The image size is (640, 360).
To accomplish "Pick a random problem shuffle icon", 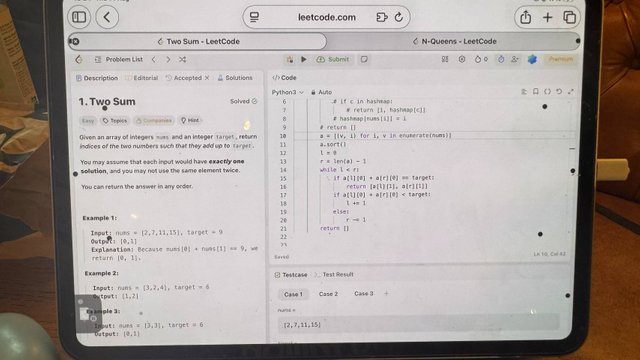I will point(182,59).
